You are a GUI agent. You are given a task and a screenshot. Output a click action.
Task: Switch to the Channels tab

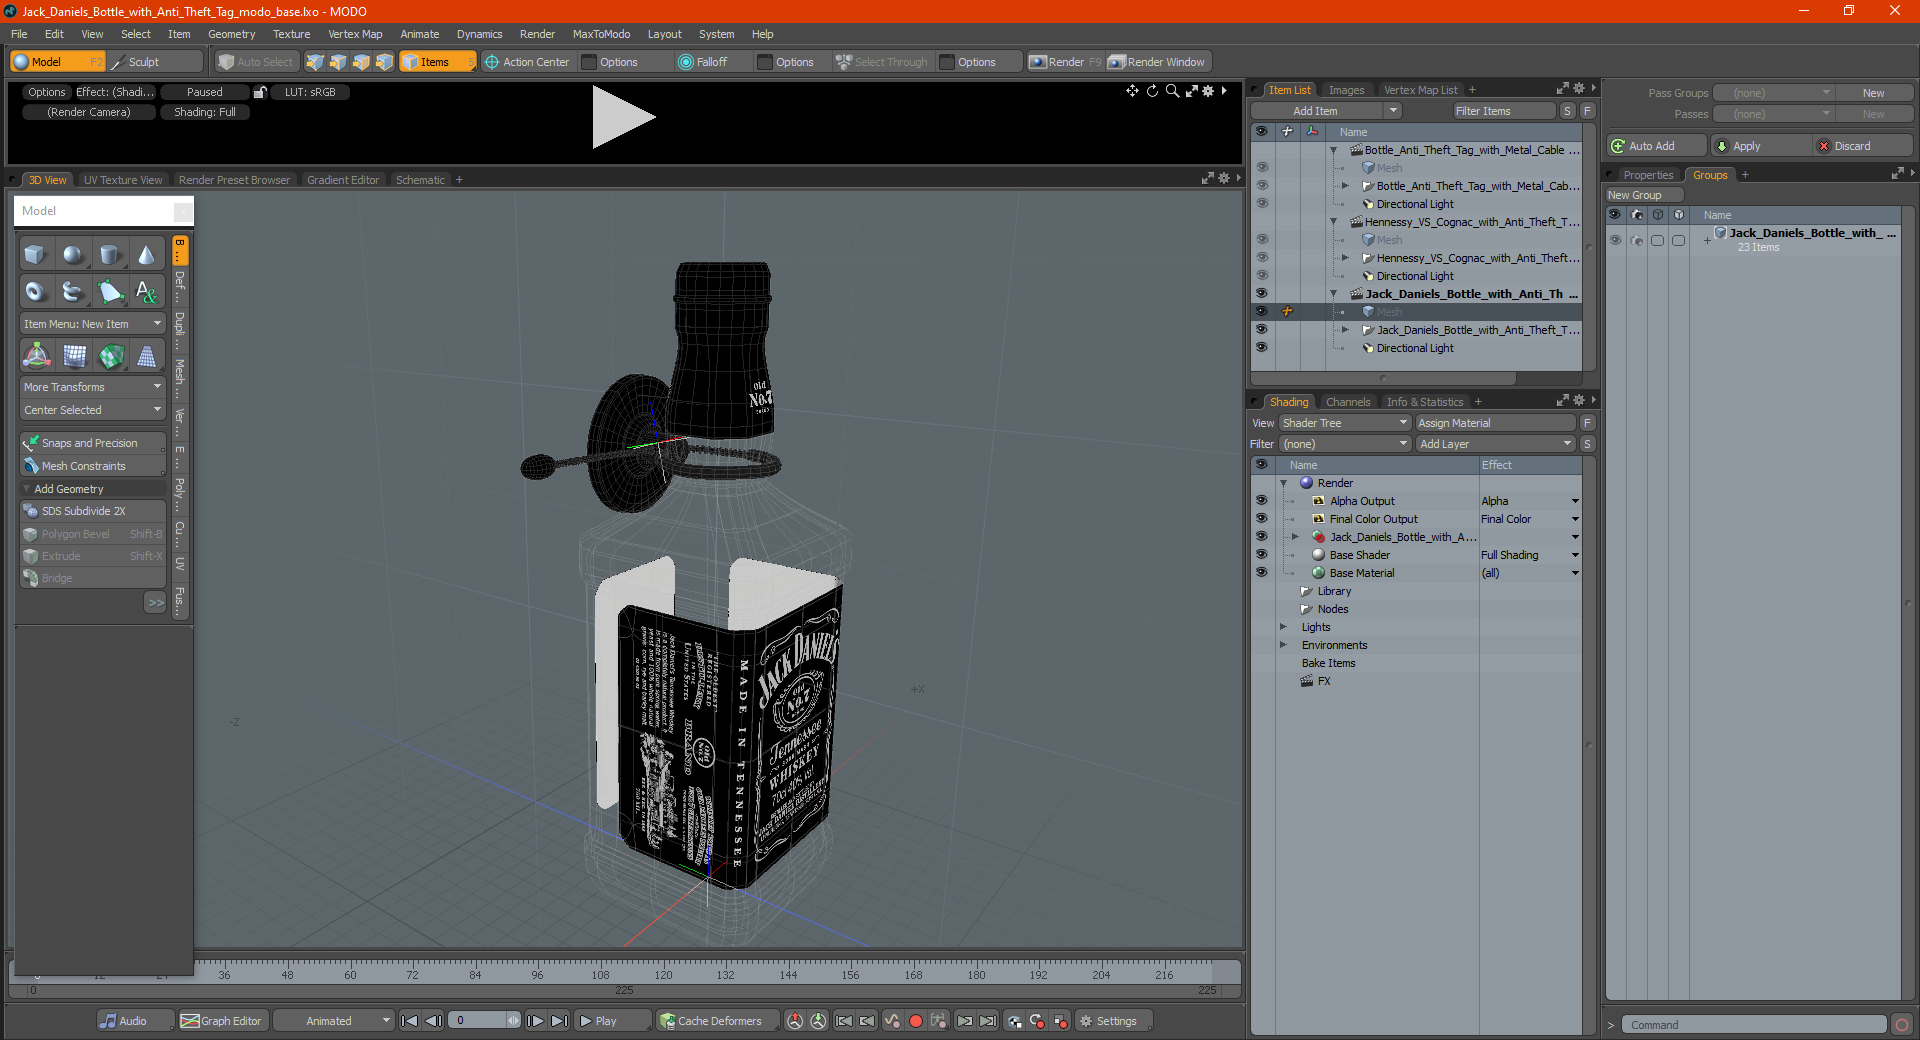click(x=1348, y=402)
